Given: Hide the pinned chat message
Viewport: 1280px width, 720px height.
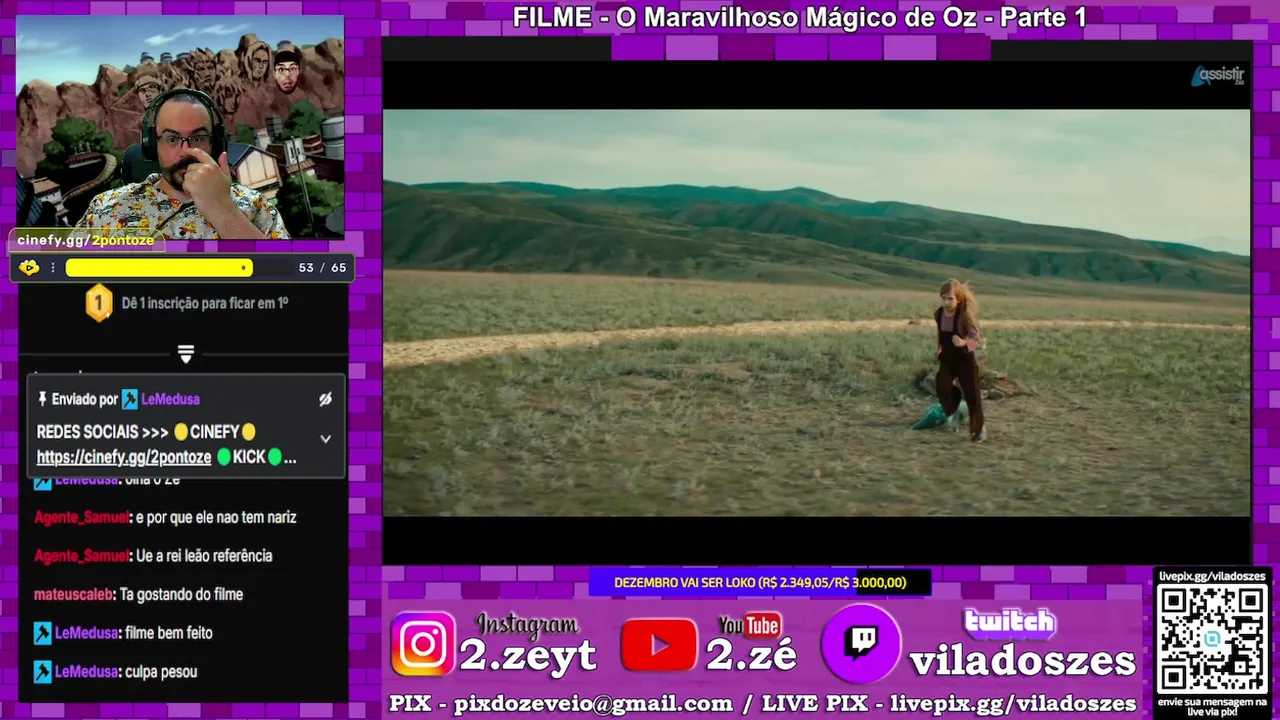Looking at the screenshot, I should click(325, 399).
